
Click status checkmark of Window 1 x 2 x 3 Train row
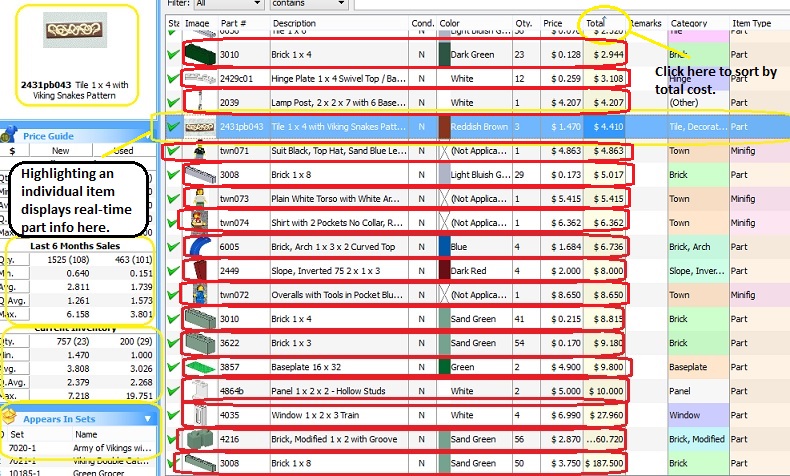pos(173,415)
